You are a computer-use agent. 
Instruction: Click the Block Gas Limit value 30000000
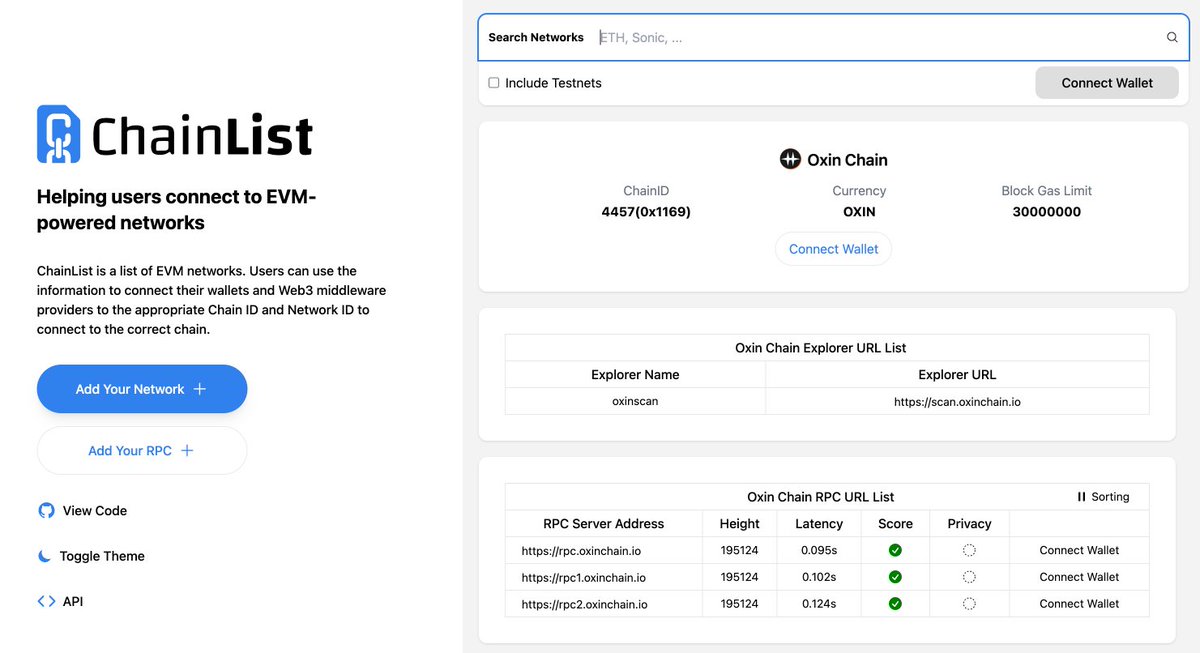click(x=1046, y=212)
